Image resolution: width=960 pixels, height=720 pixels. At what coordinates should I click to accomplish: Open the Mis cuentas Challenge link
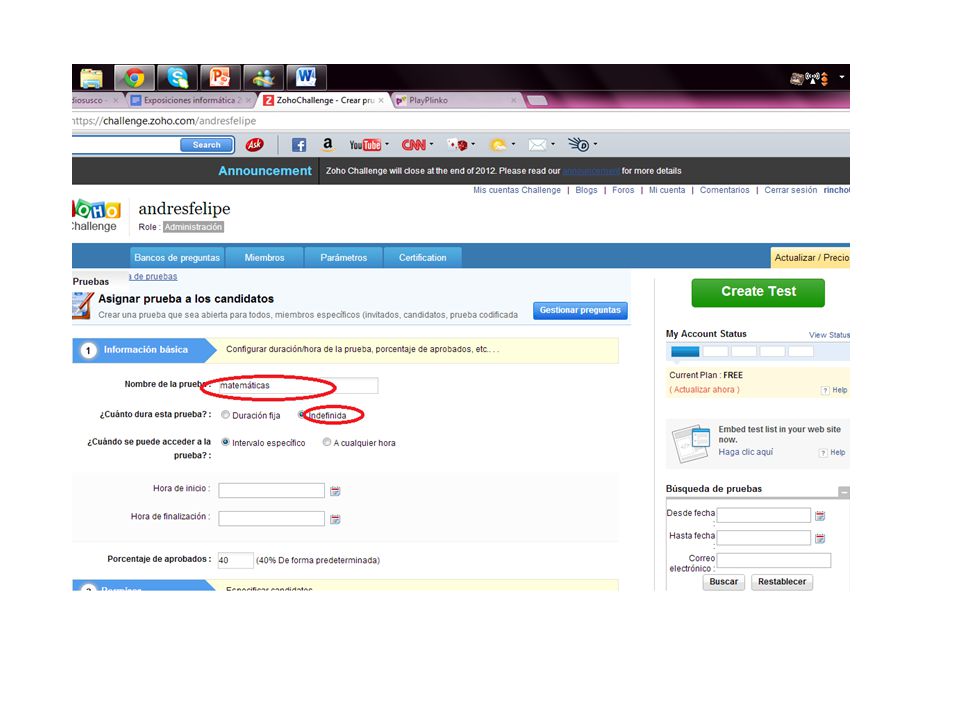[517, 190]
